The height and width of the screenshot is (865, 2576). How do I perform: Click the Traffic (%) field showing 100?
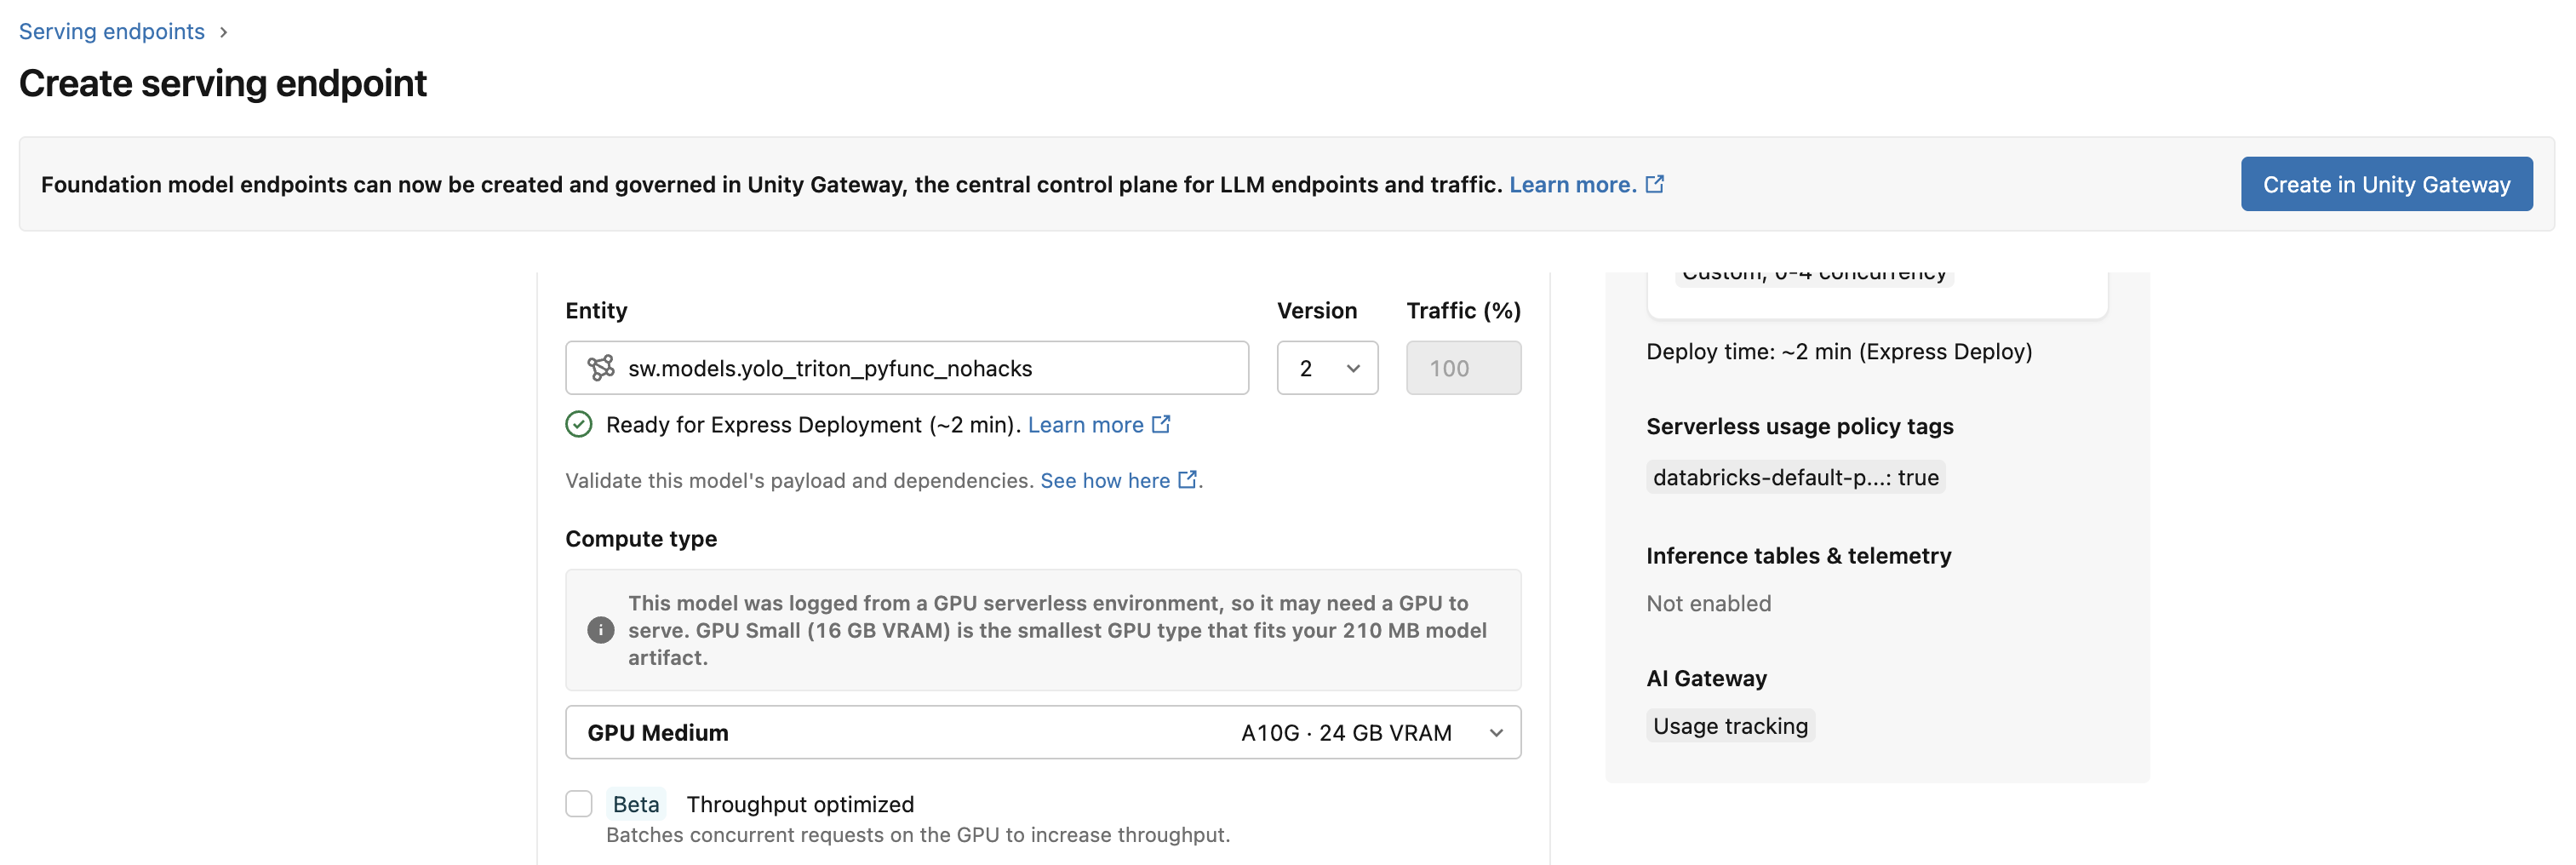tap(1463, 368)
